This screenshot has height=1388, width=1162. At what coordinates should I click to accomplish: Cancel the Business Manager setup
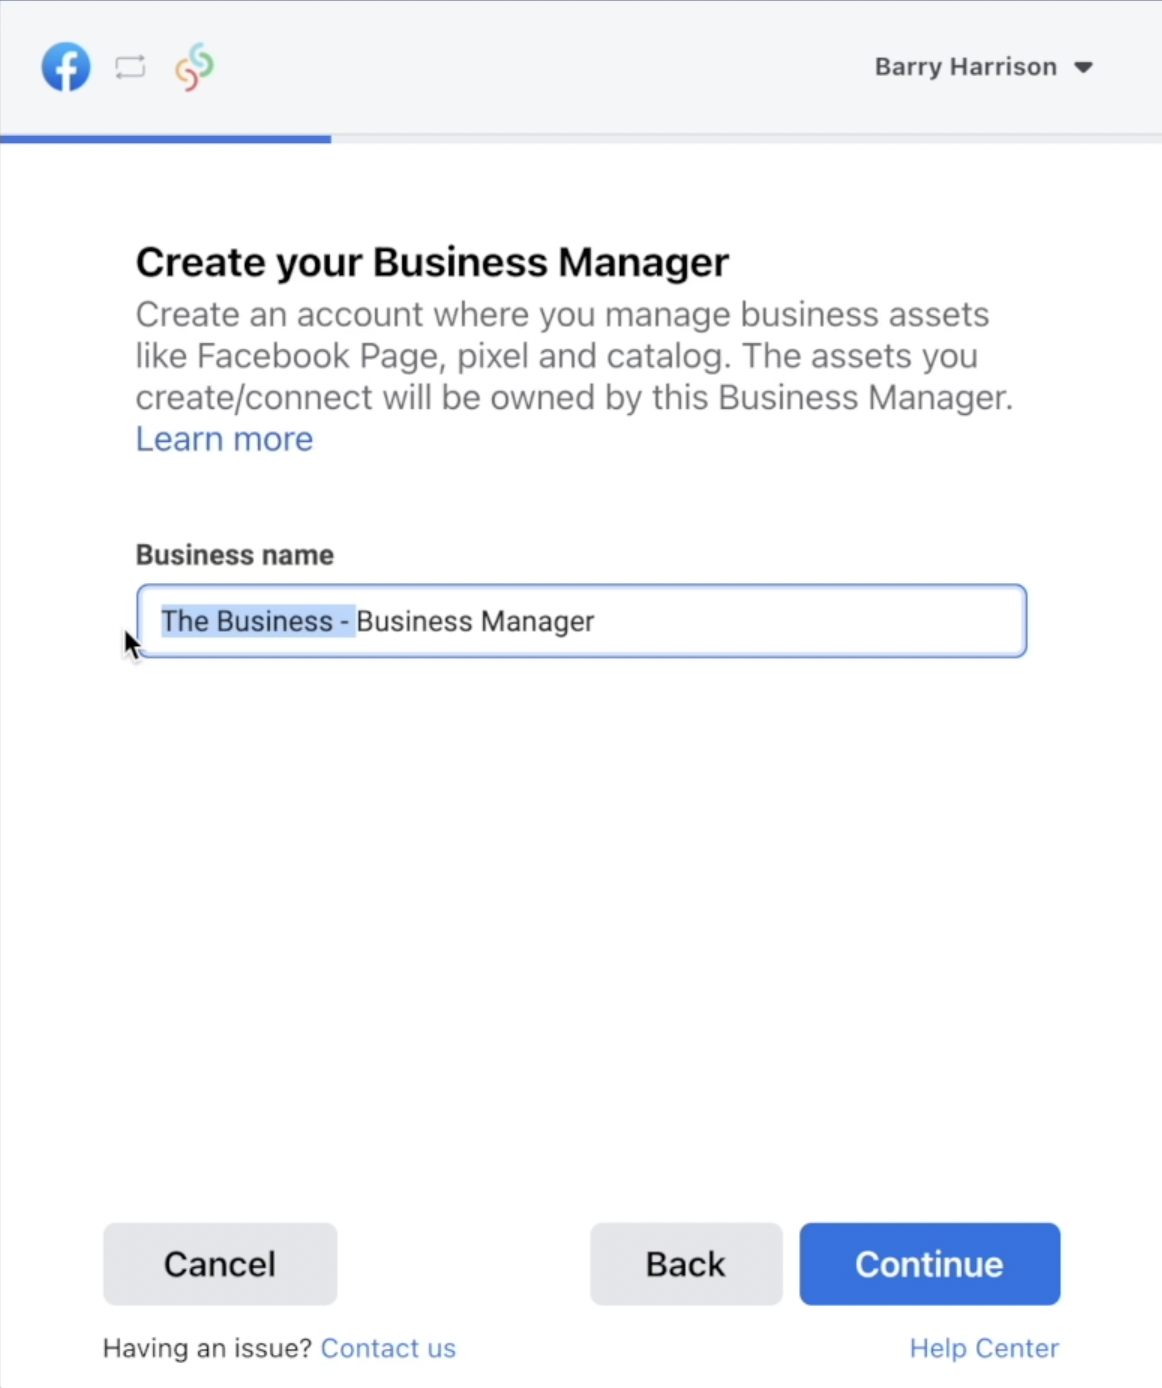pyautogui.click(x=220, y=1264)
